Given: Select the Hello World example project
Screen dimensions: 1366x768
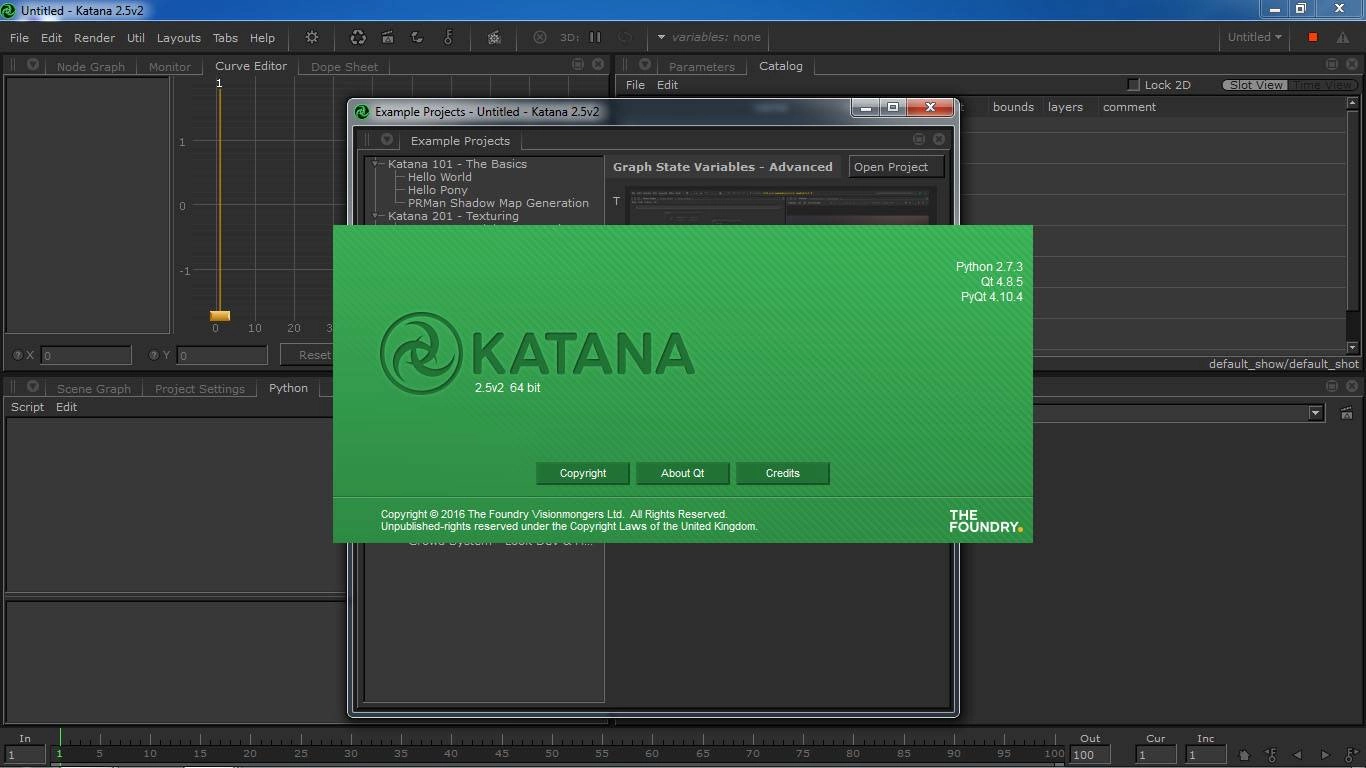Looking at the screenshot, I should point(440,177).
